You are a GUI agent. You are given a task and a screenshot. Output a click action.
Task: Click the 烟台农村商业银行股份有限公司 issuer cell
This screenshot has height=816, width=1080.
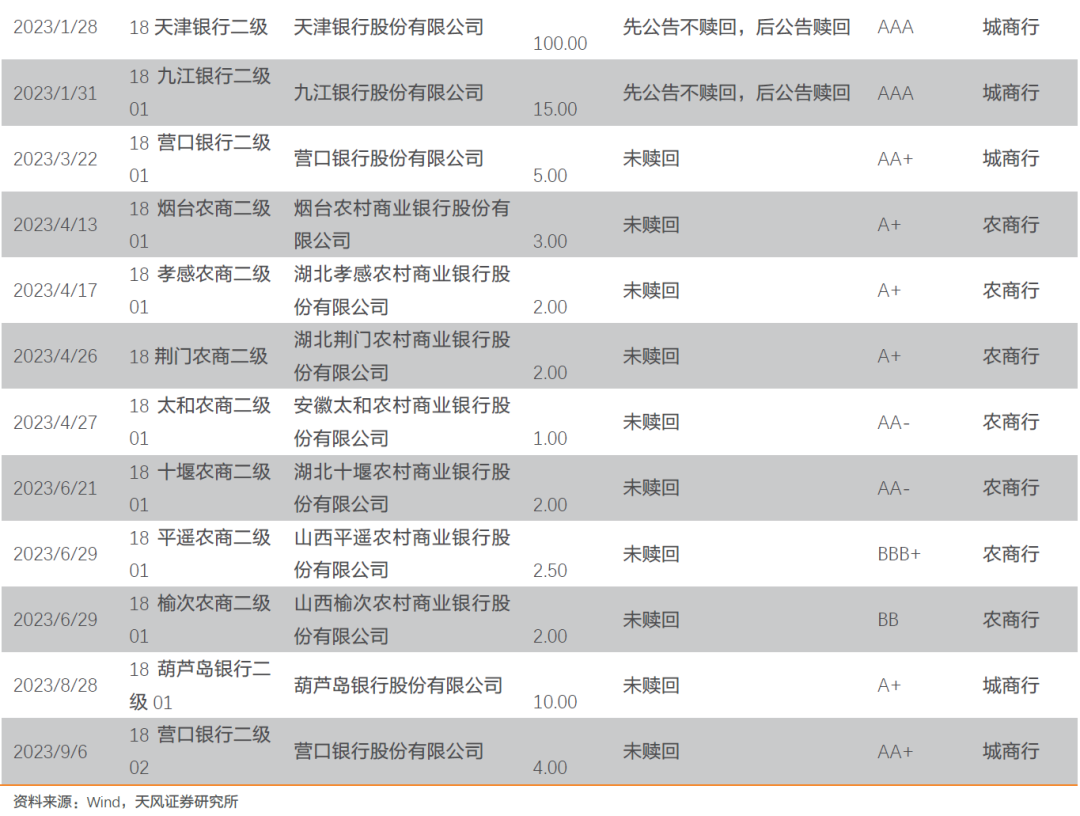click(x=398, y=224)
